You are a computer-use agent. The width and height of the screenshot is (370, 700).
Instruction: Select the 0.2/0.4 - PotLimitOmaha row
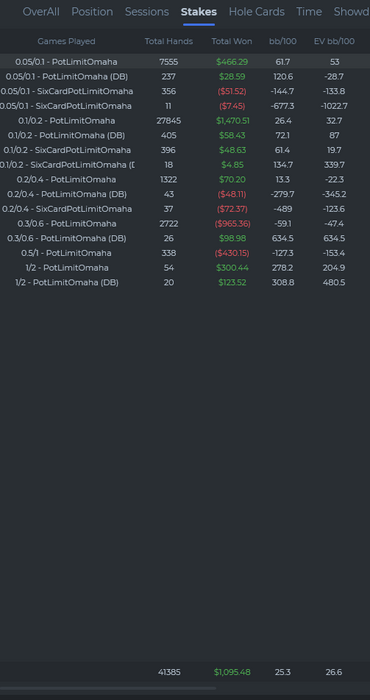pos(185,180)
